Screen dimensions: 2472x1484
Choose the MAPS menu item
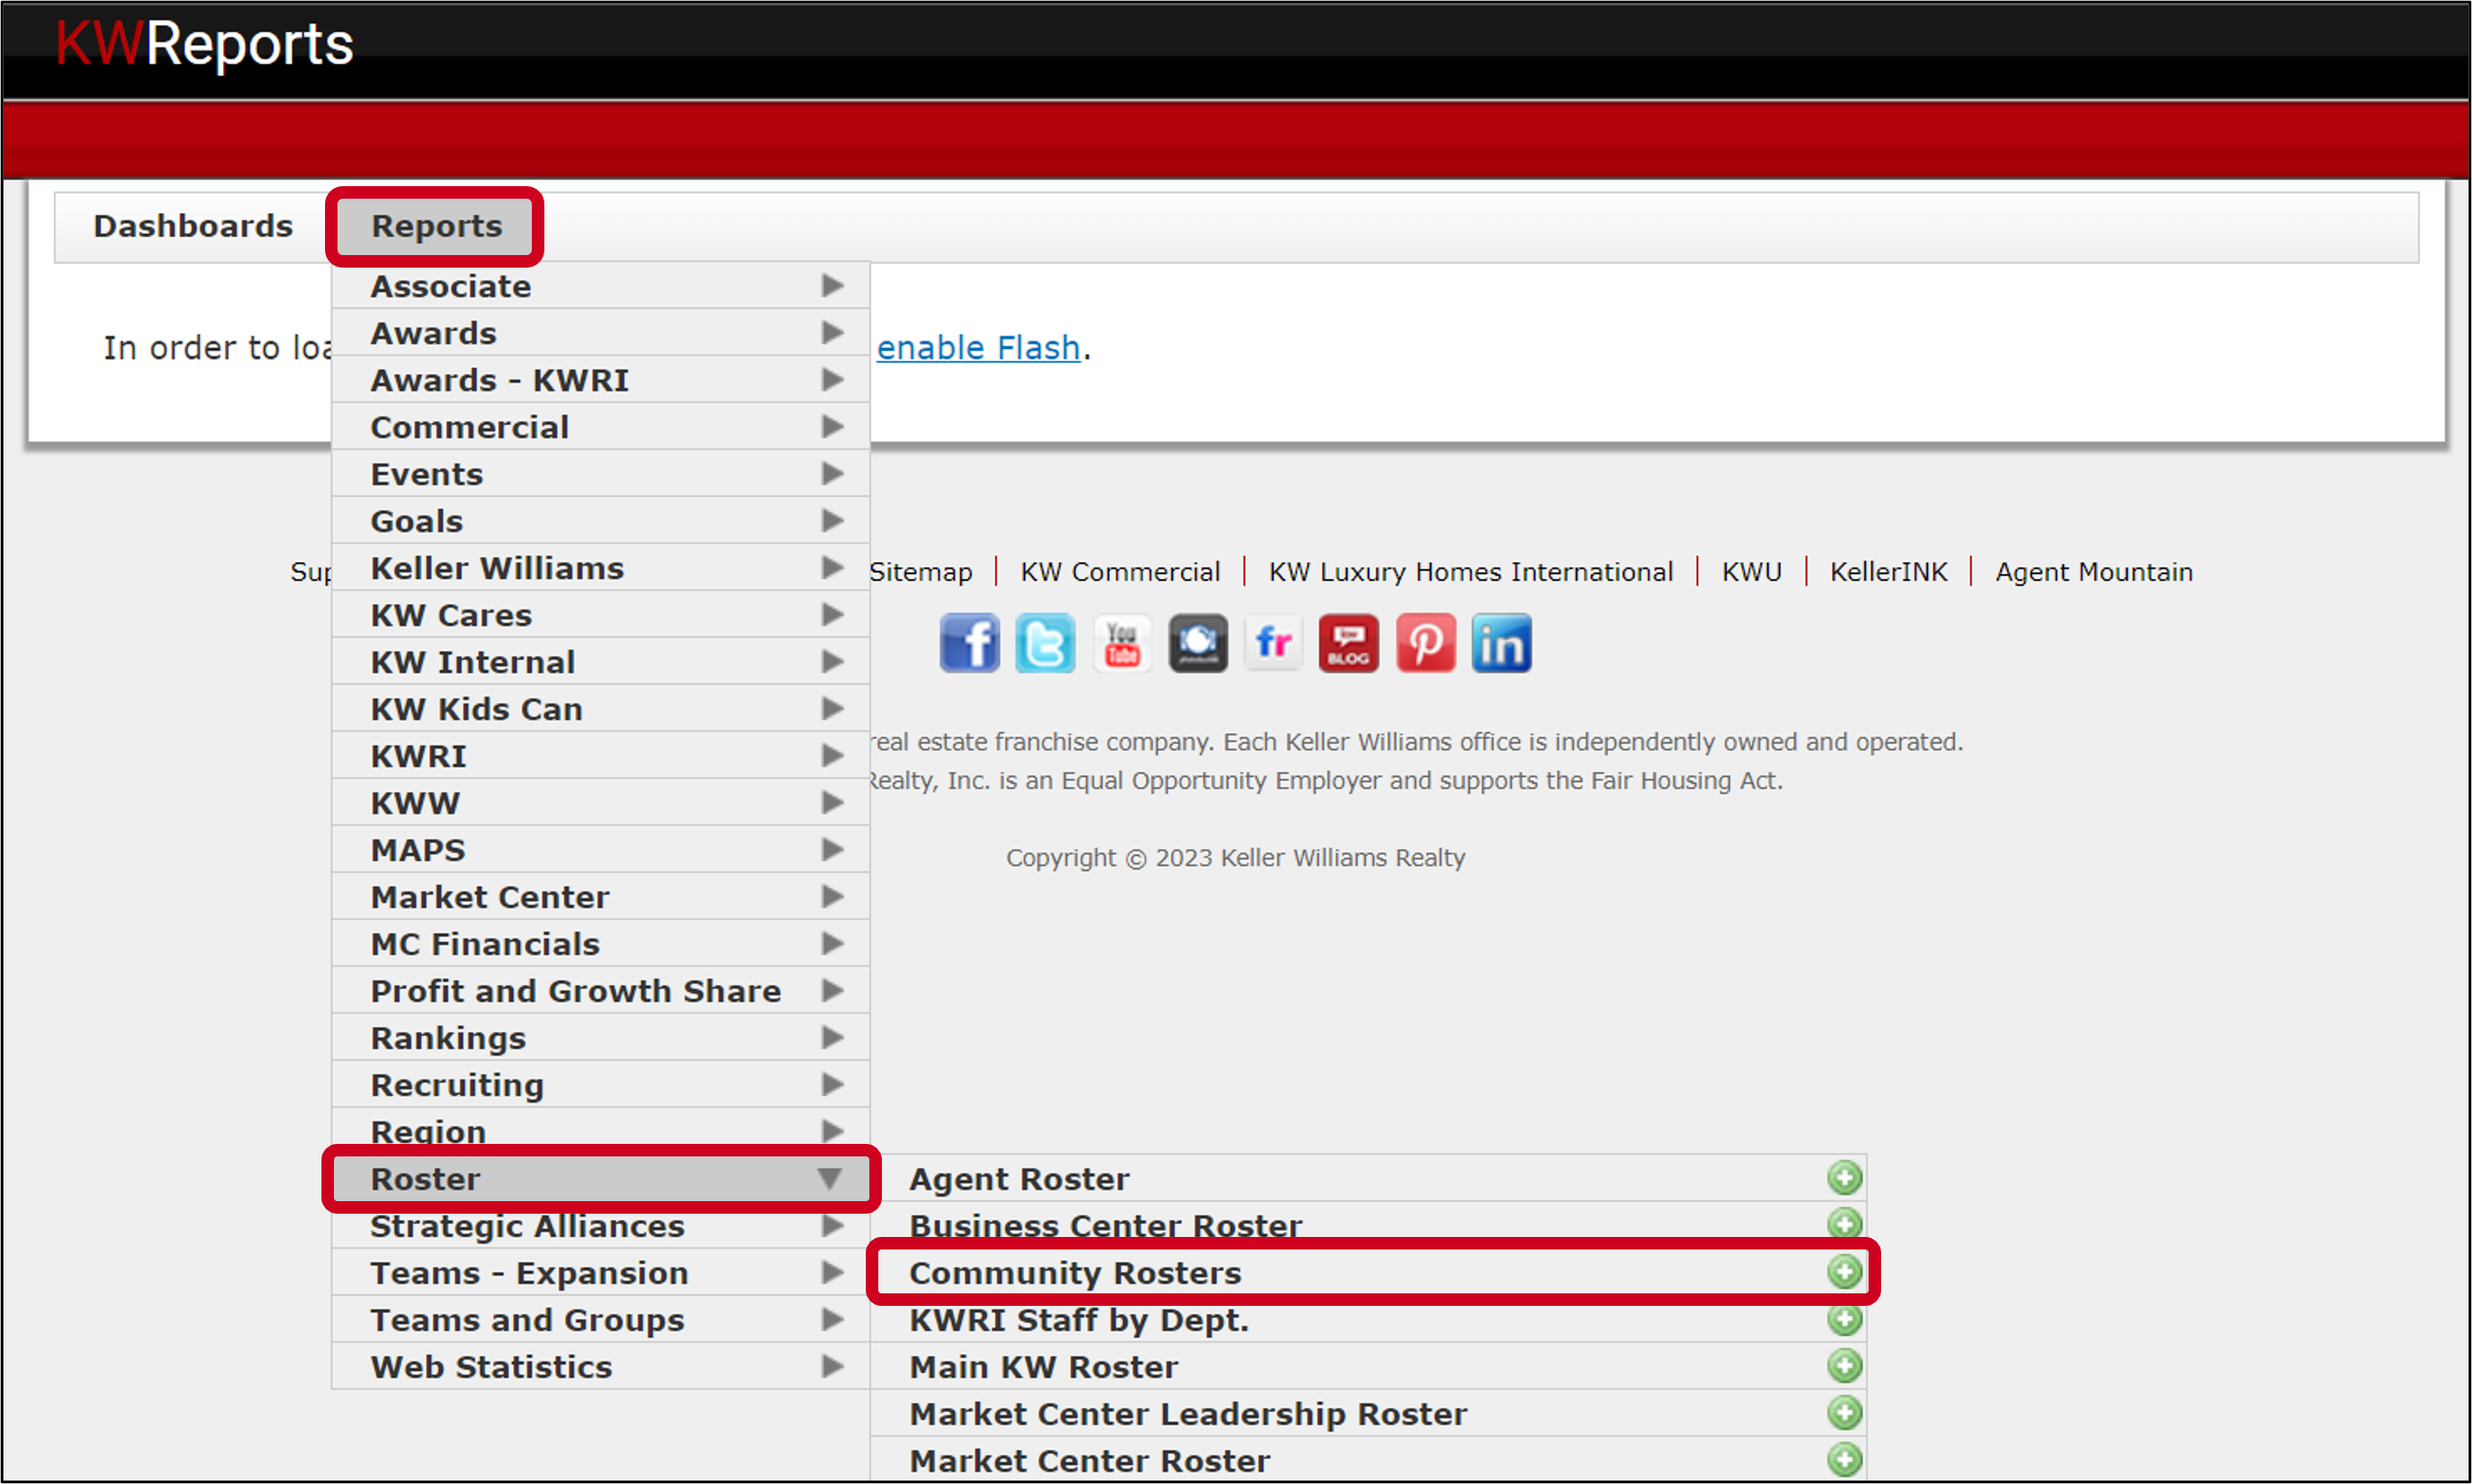[601, 850]
